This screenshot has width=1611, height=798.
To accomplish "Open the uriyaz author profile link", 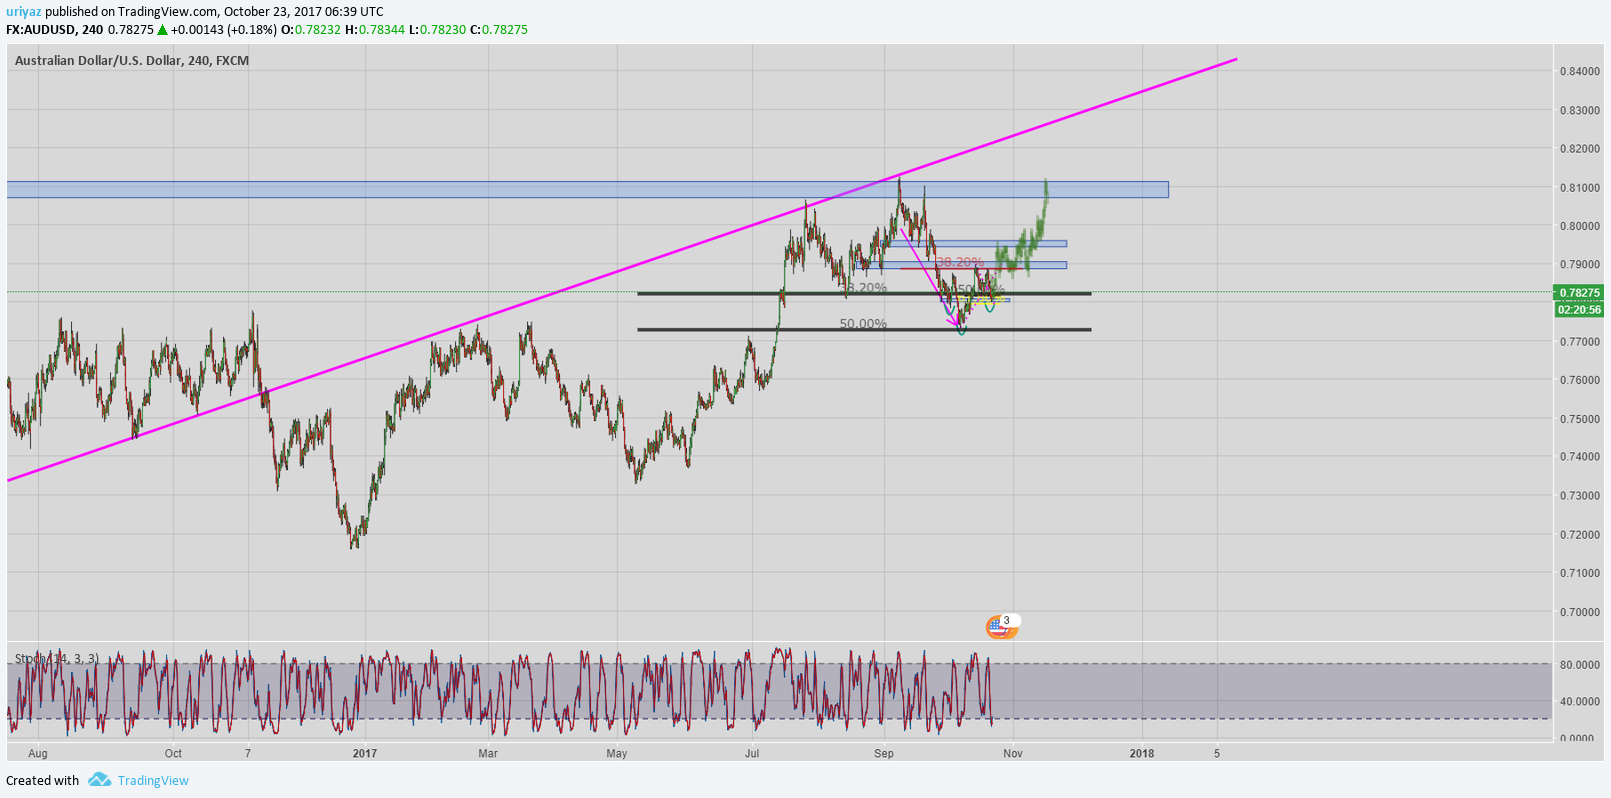I will [x=24, y=12].
